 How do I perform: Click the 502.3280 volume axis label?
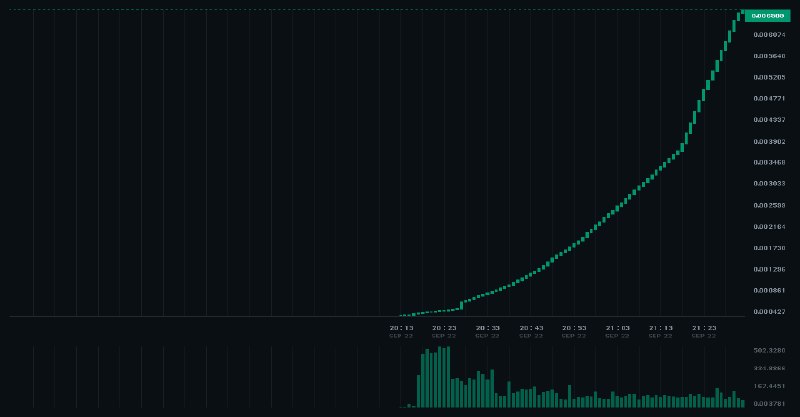(x=769, y=351)
